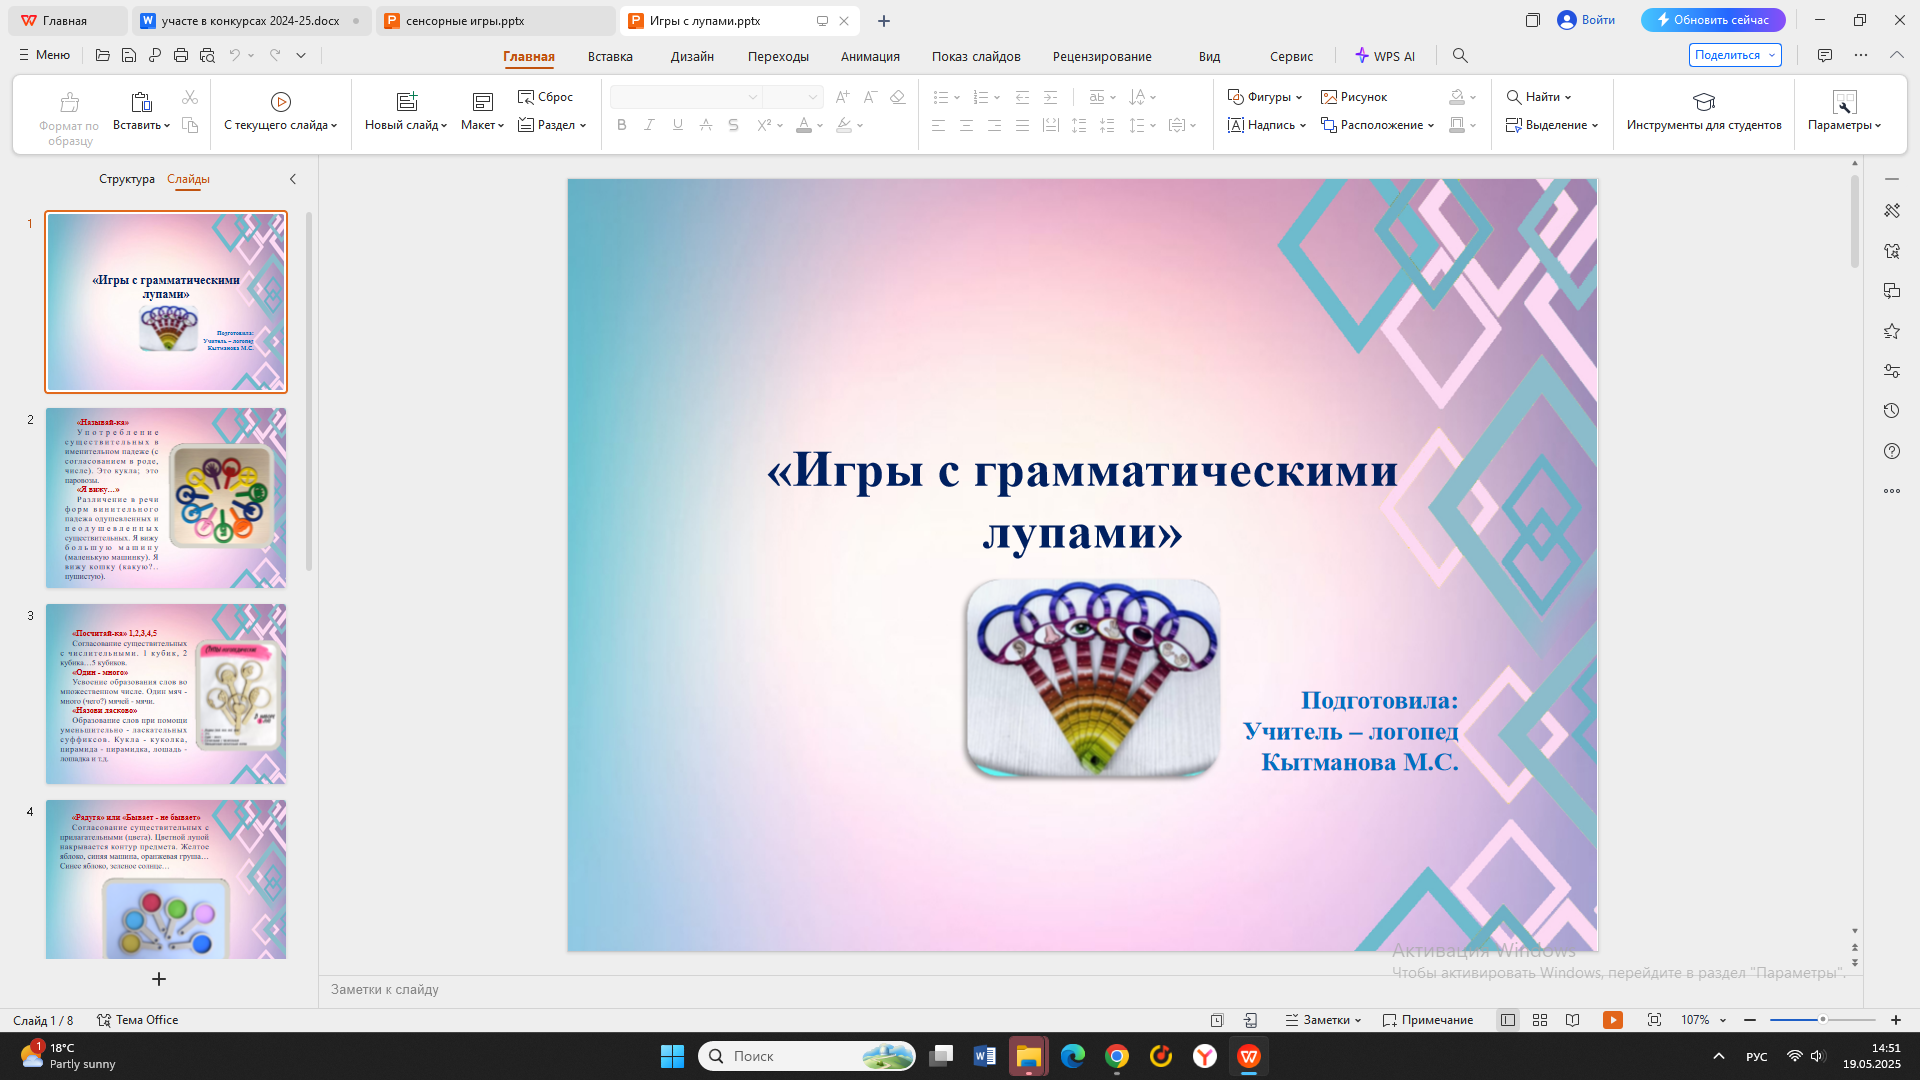Switch to slide sorter view icon
Screen dimensions: 1920x1080
[x=1540, y=1020]
